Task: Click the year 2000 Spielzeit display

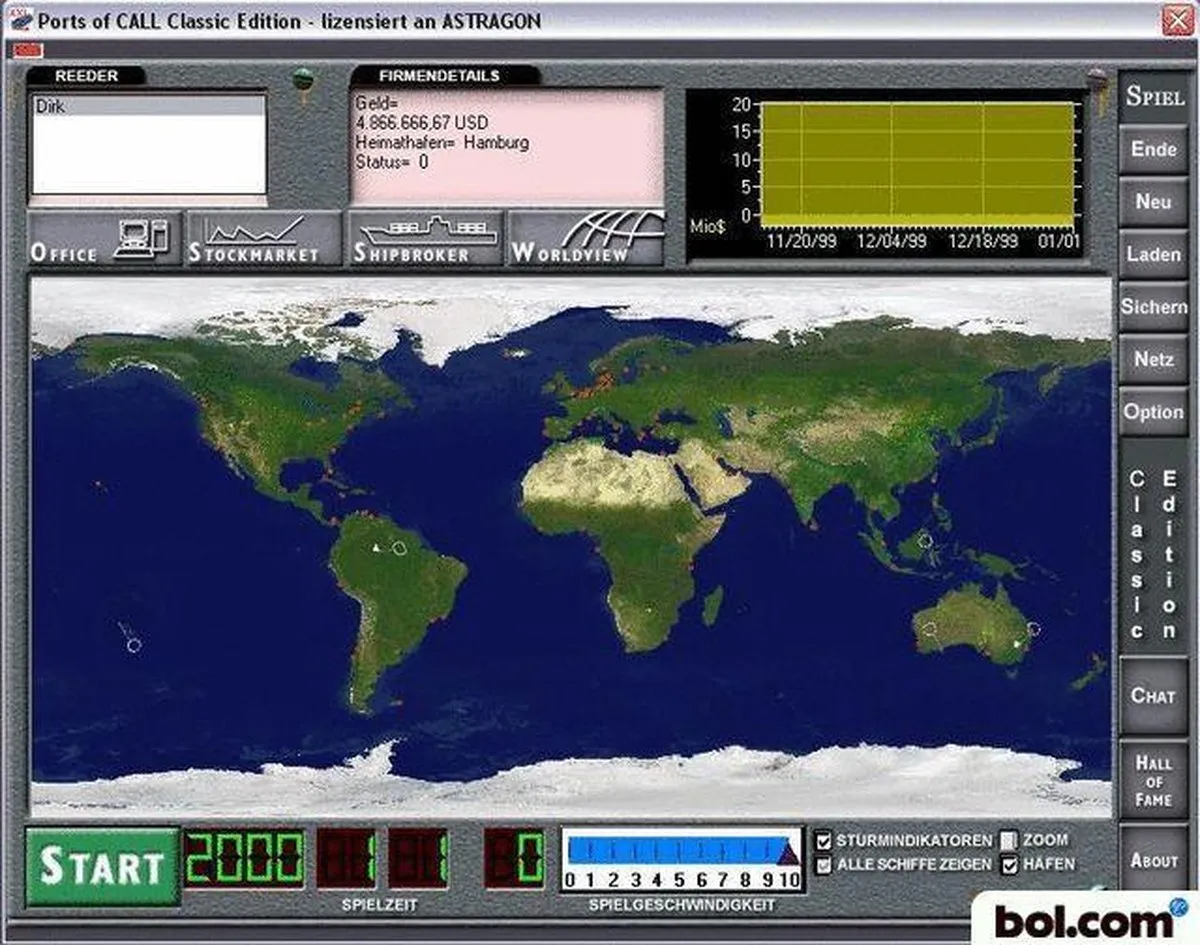Action: [x=244, y=859]
